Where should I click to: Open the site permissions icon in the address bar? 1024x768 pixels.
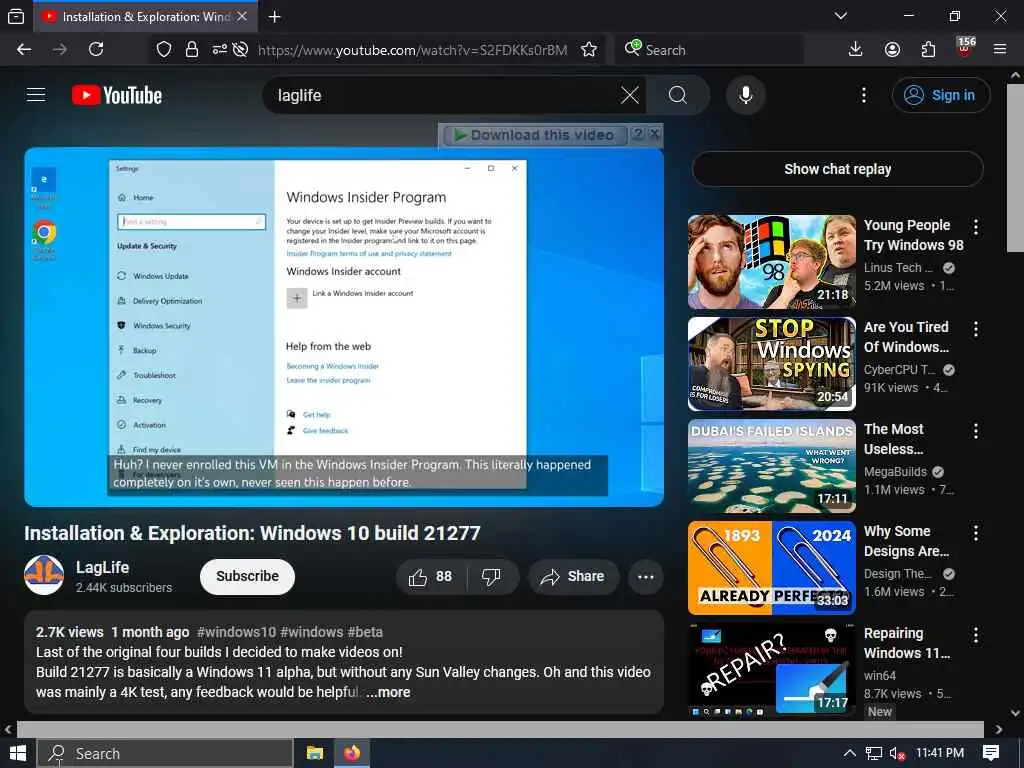point(219,50)
